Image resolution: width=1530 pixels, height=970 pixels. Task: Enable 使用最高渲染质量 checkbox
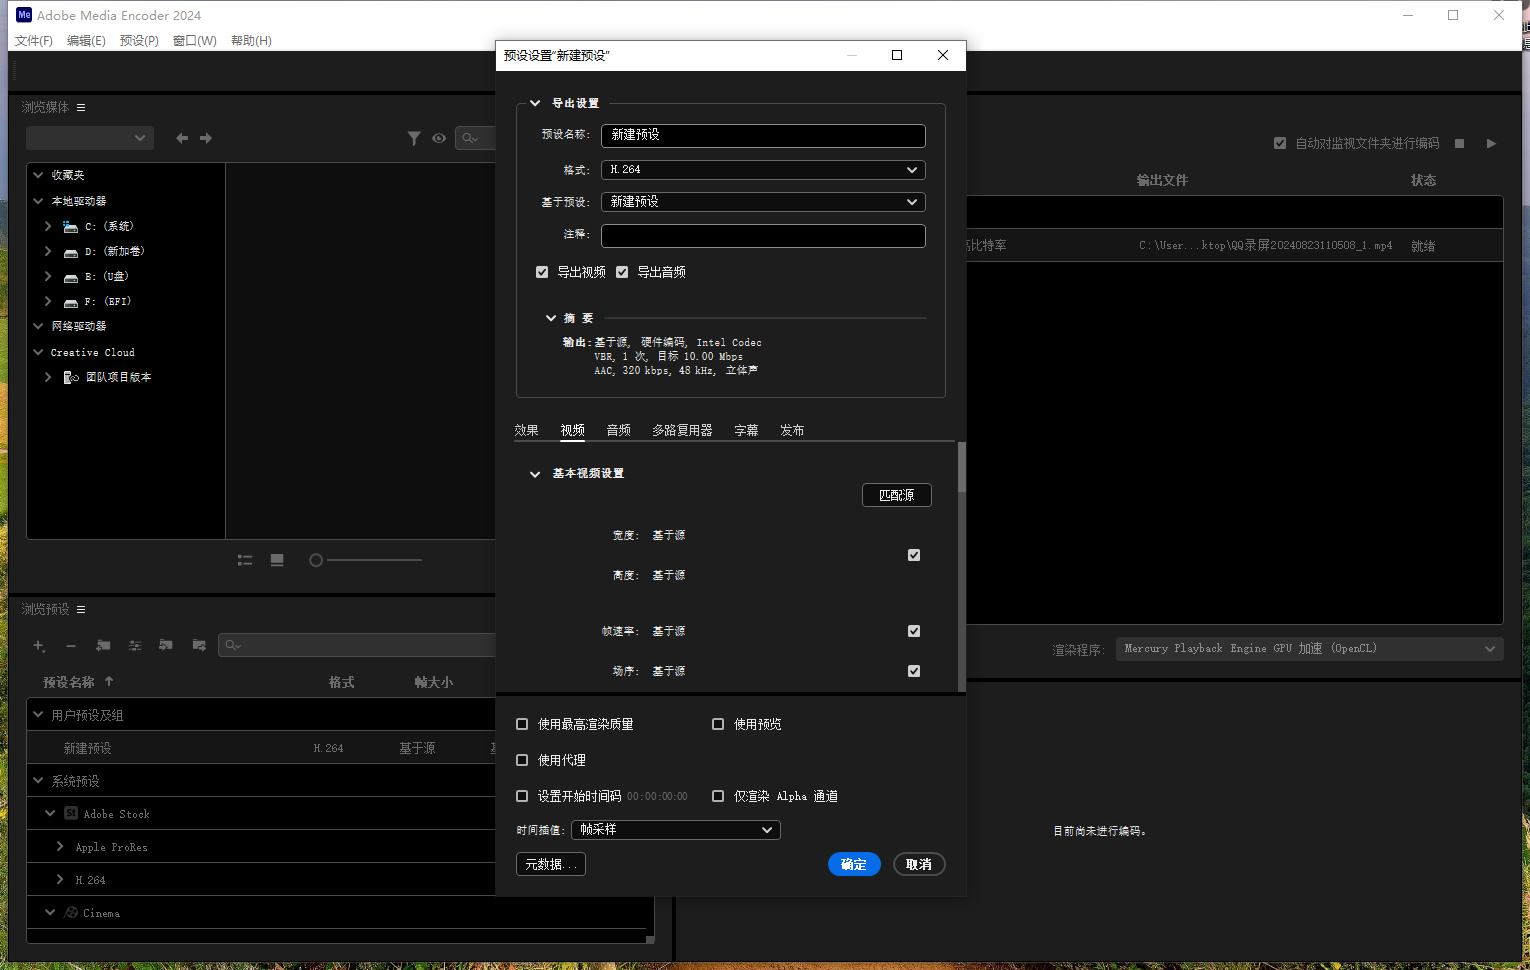pyautogui.click(x=522, y=724)
